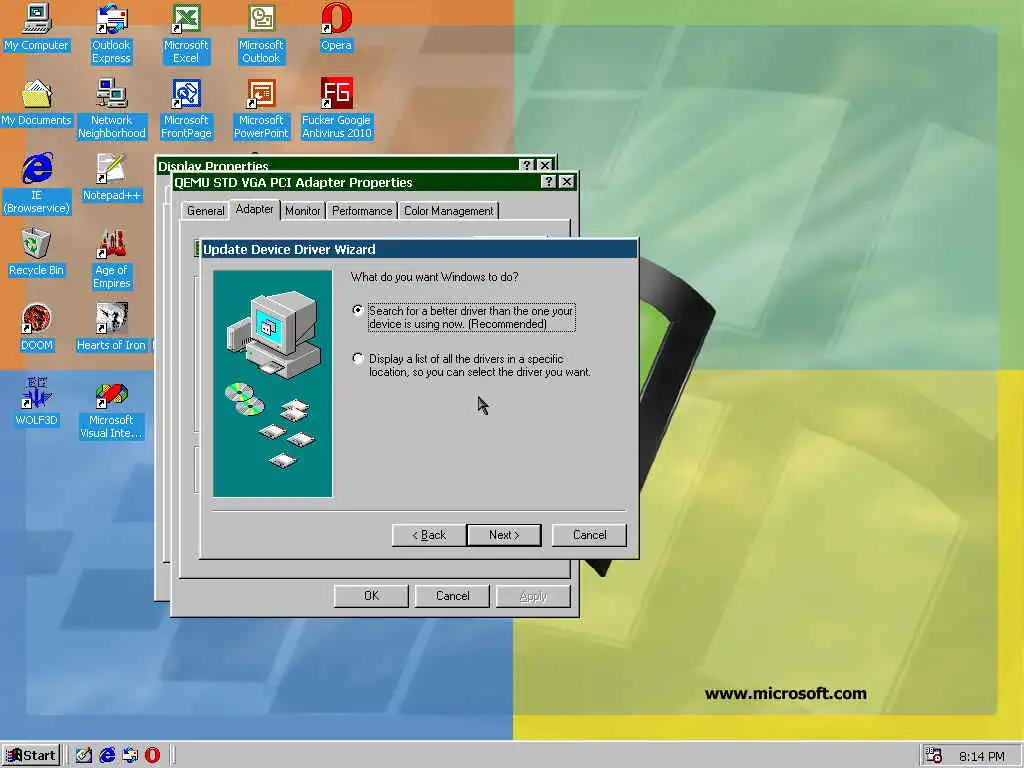Click OK in Adapter Properties dialog

[371, 596]
